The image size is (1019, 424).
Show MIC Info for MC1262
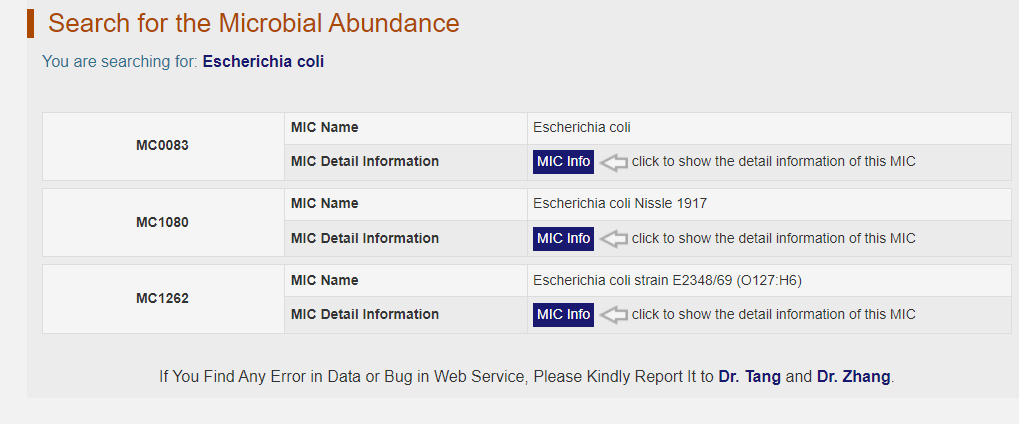(564, 315)
